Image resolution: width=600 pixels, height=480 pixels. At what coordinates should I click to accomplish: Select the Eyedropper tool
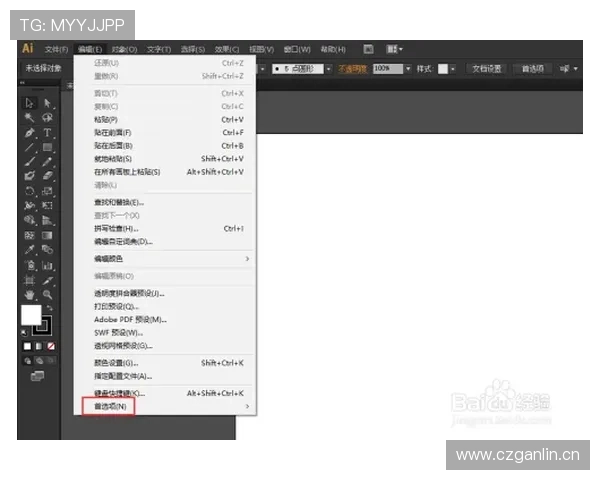[x=29, y=250]
